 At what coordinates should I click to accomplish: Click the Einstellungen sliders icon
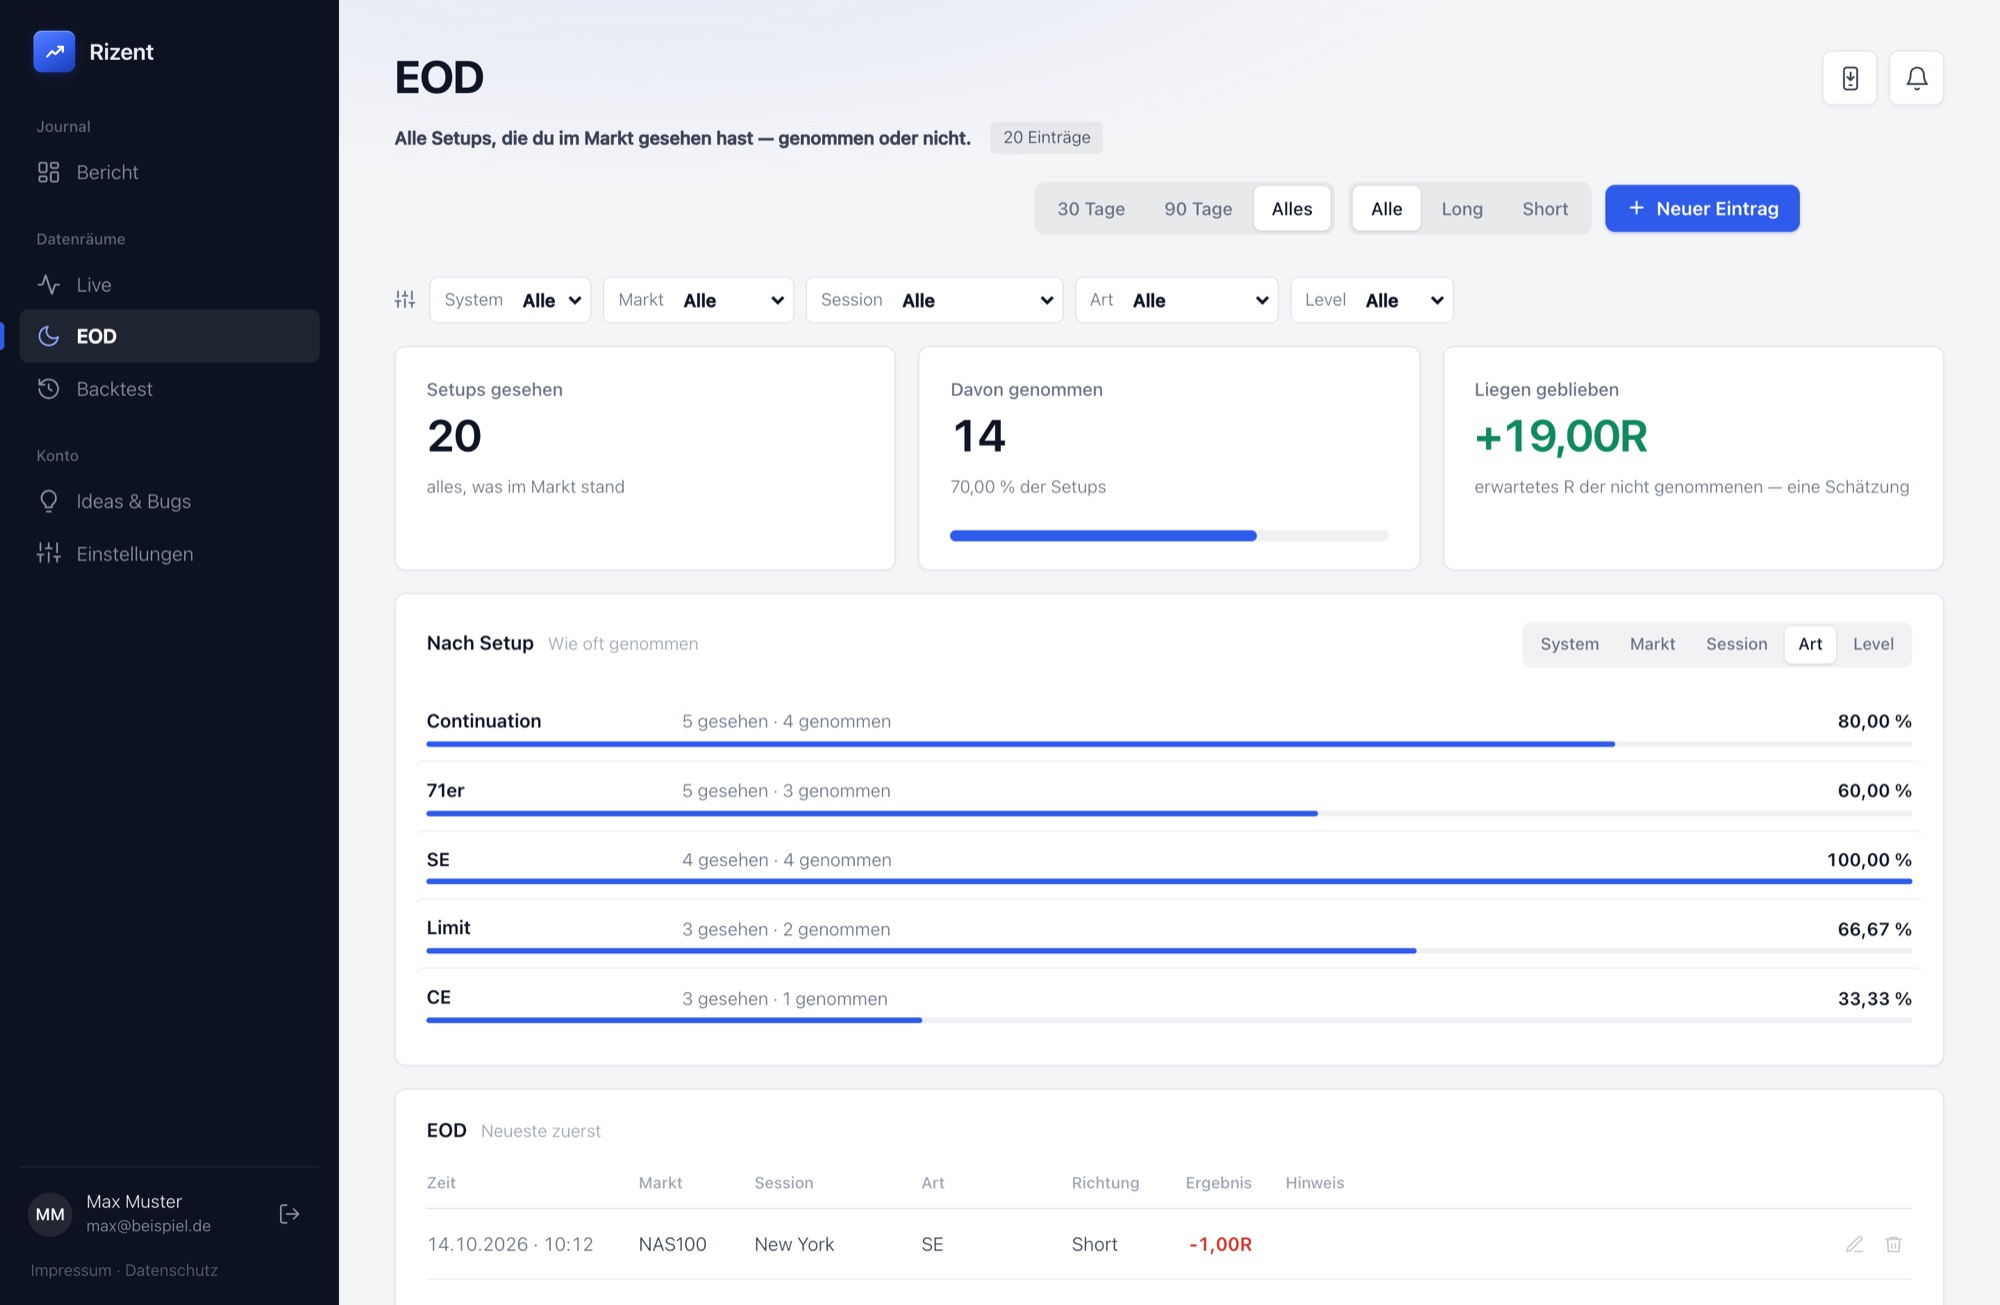[48, 553]
